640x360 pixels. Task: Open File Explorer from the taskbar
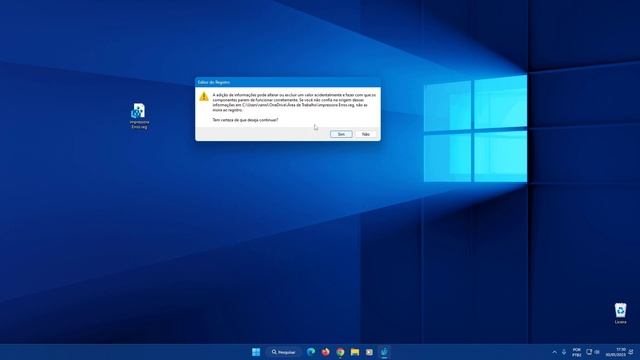(x=355, y=352)
